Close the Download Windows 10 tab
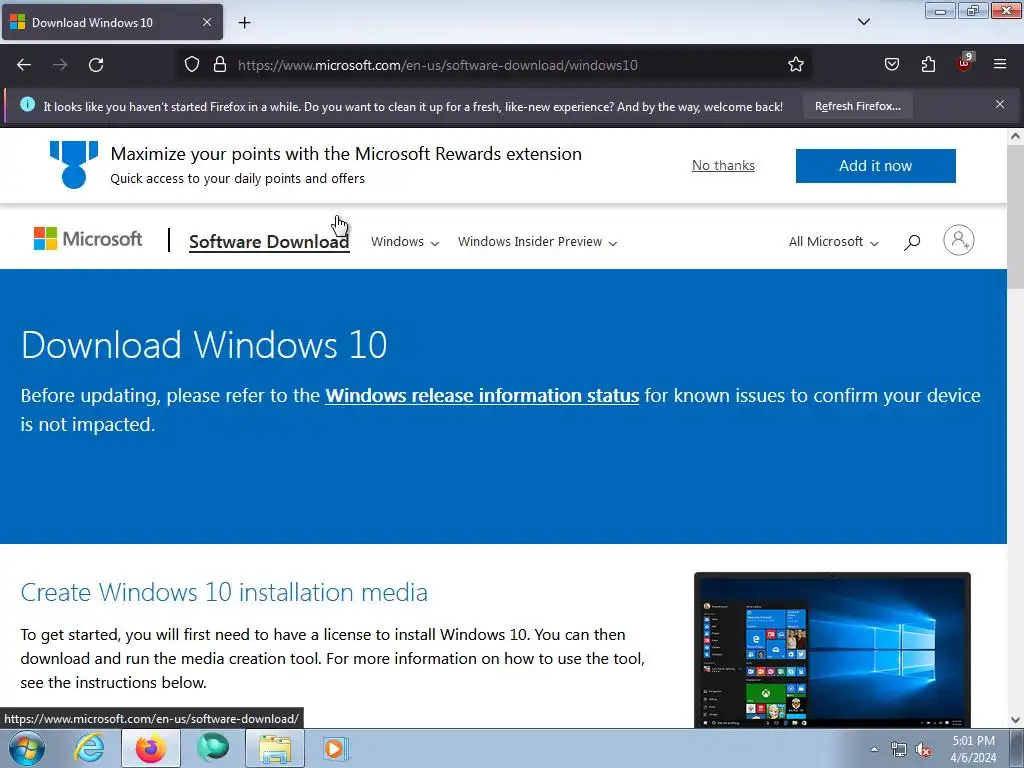 coord(206,22)
